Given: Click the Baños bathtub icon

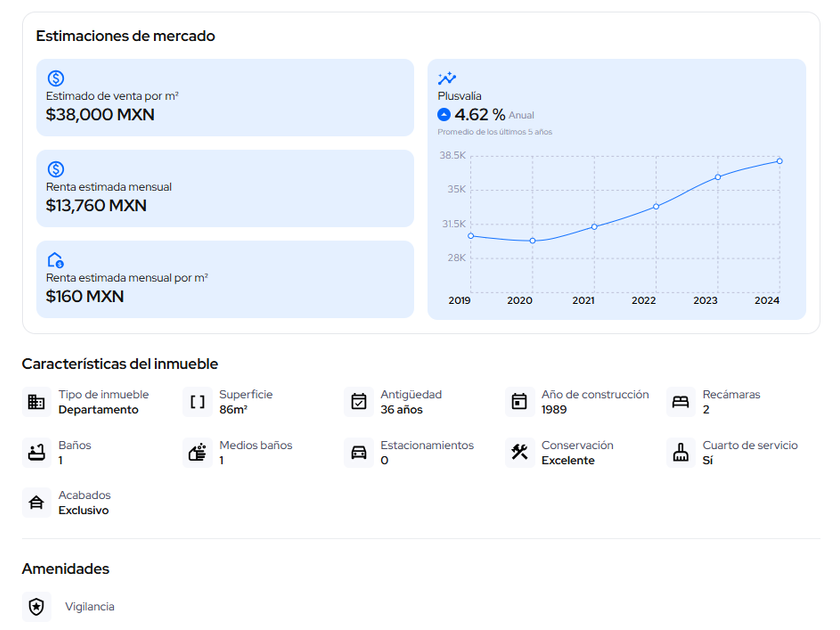Looking at the screenshot, I should pyautogui.click(x=37, y=452).
